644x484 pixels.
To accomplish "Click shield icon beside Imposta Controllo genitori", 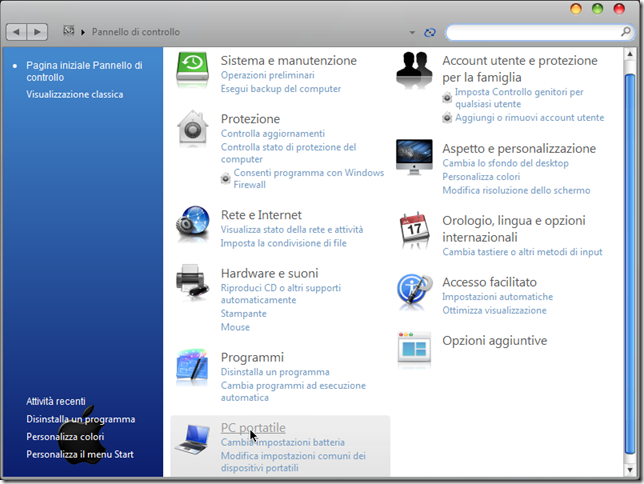I will coord(447,98).
